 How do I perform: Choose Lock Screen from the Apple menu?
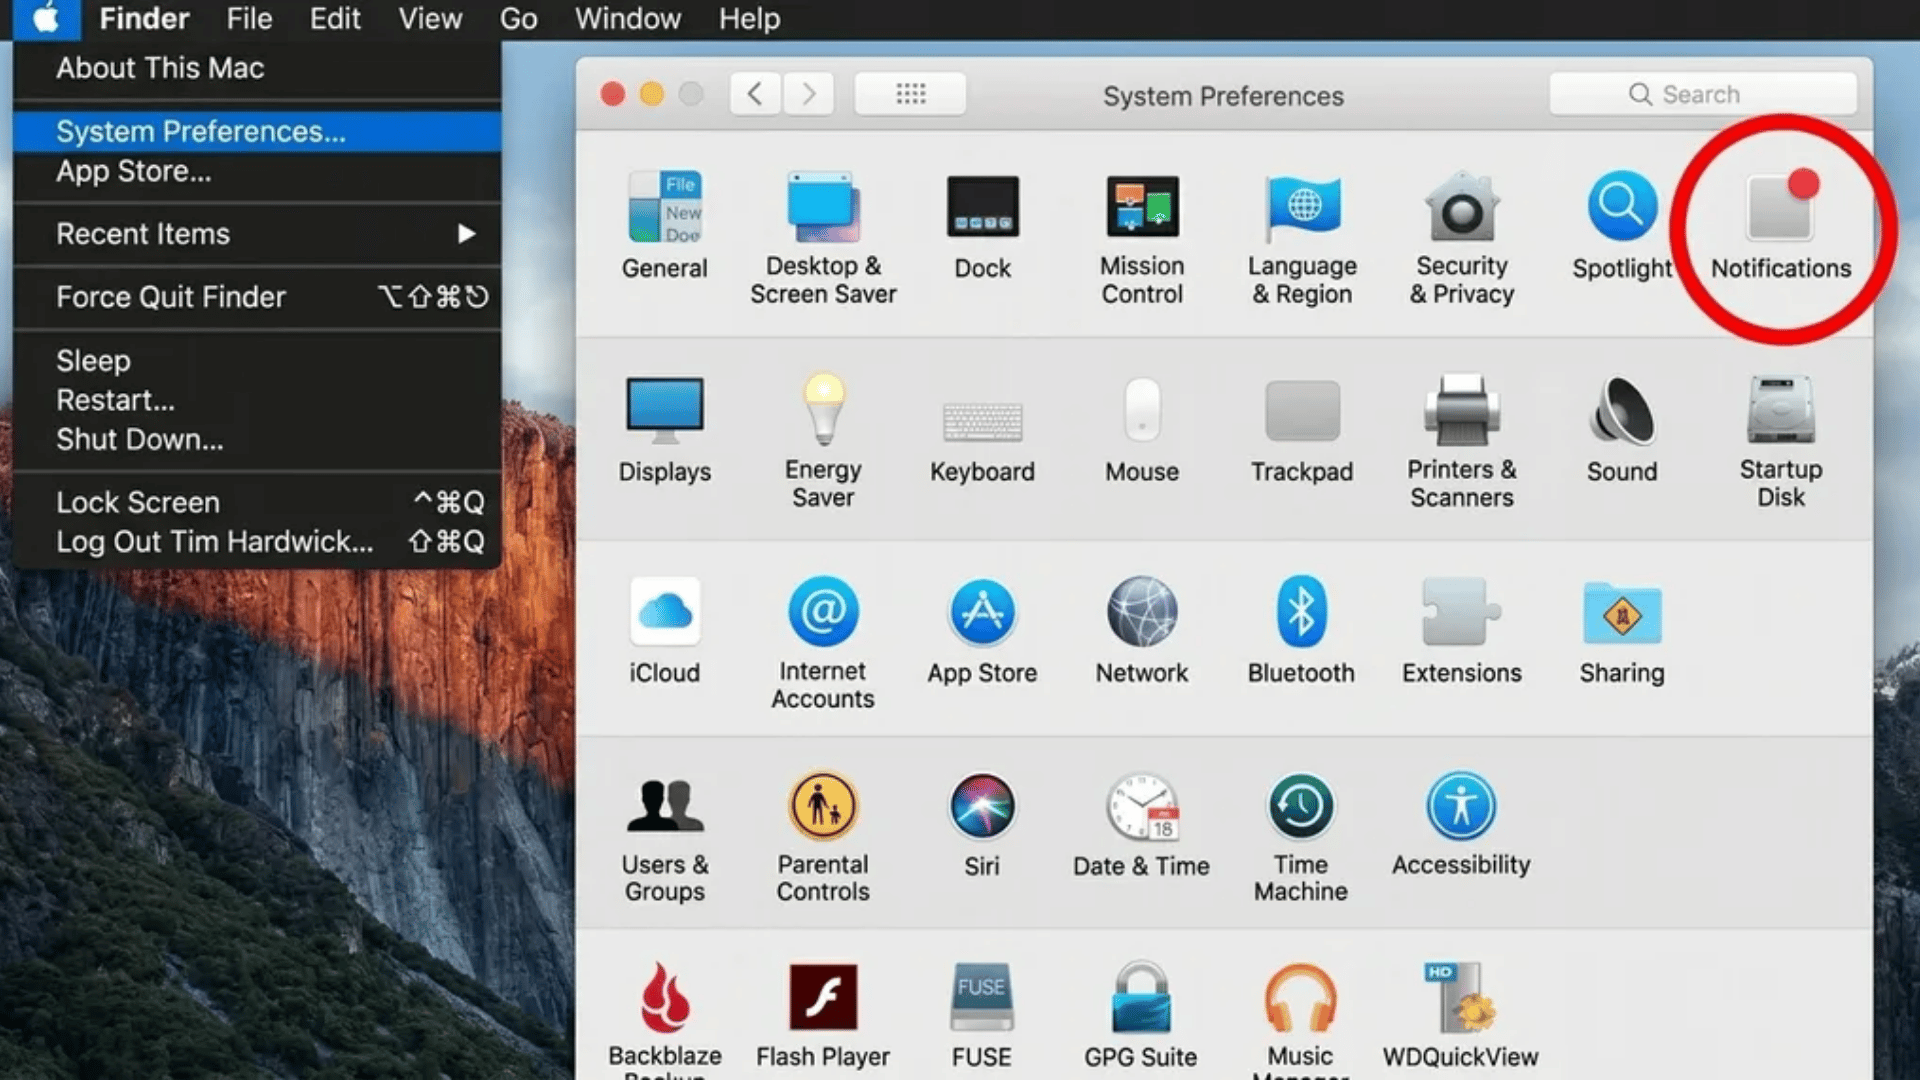[257, 502]
